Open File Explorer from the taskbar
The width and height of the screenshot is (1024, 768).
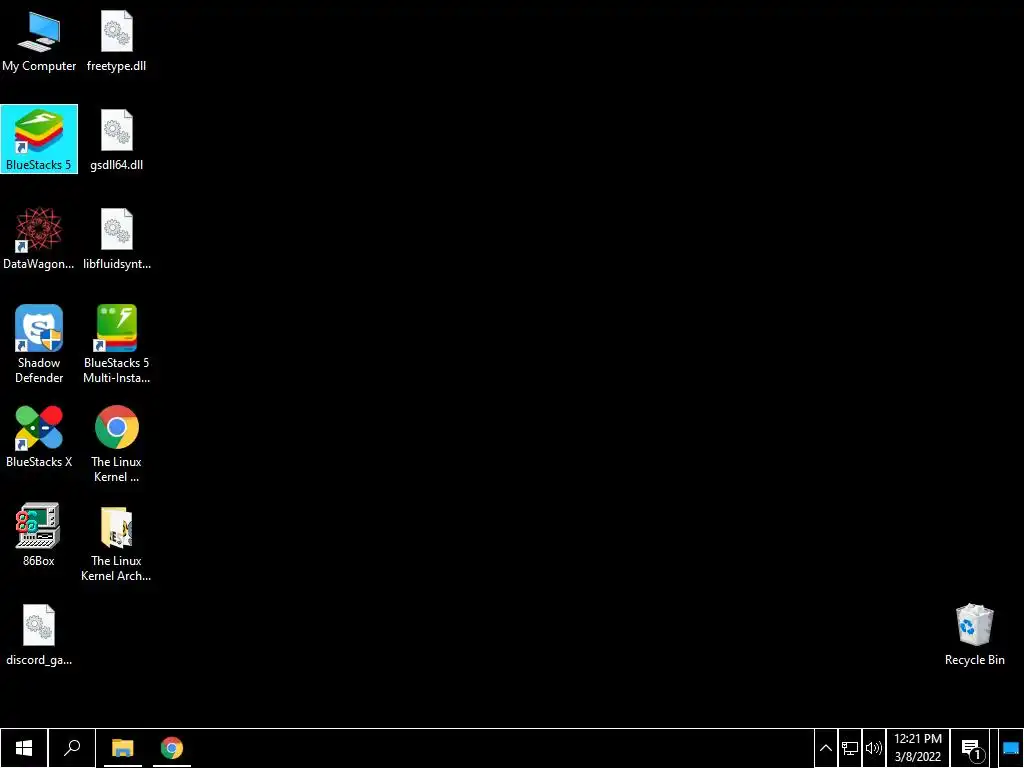click(x=122, y=748)
